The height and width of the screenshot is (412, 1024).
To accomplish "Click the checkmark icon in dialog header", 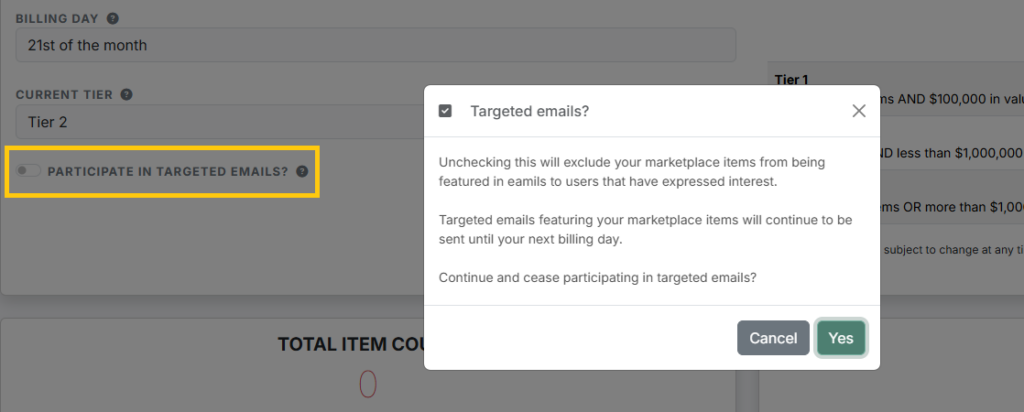I will [445, 111].
